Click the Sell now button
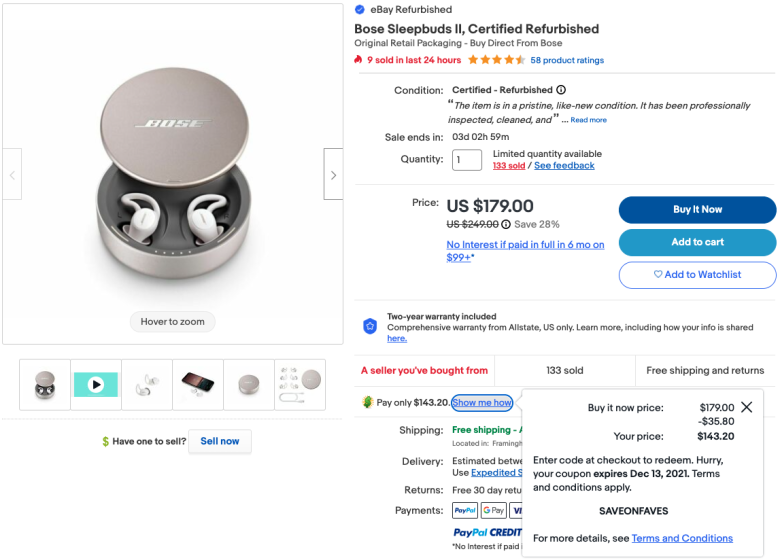The height and width of the screenshot is (560, 780). [219, 441]
